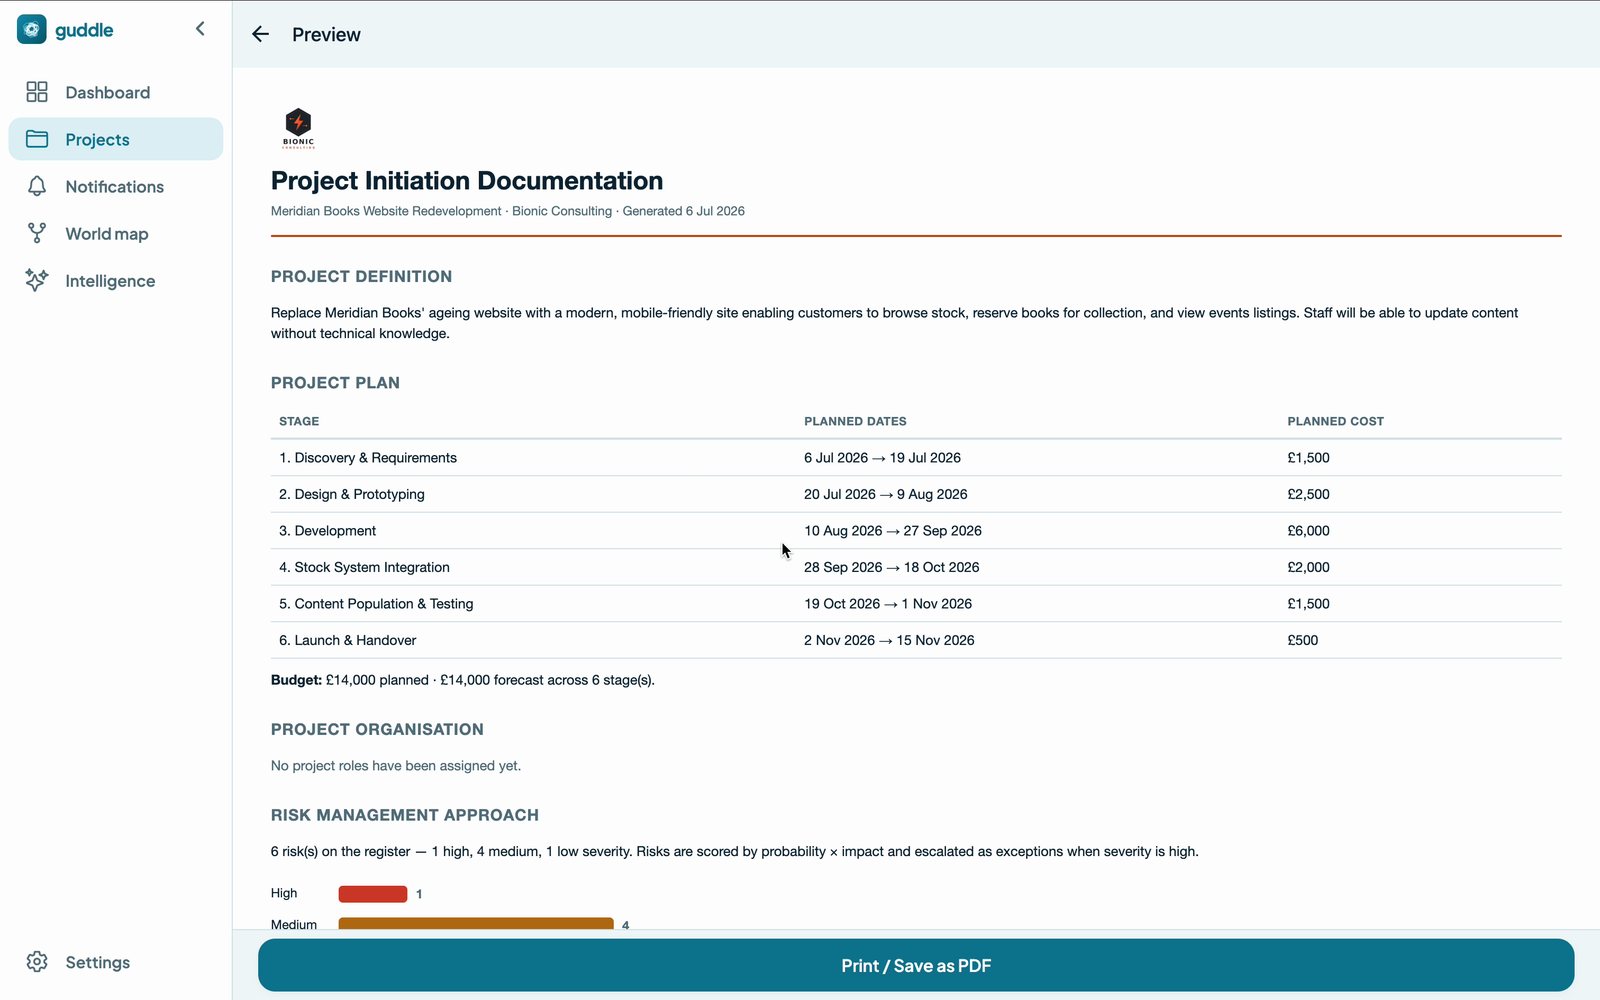Viewport: 1600px width, 1000px height.
Task: Click the RISK MANAGEMENT APPROACH heading
Action: tap(405, 815)
